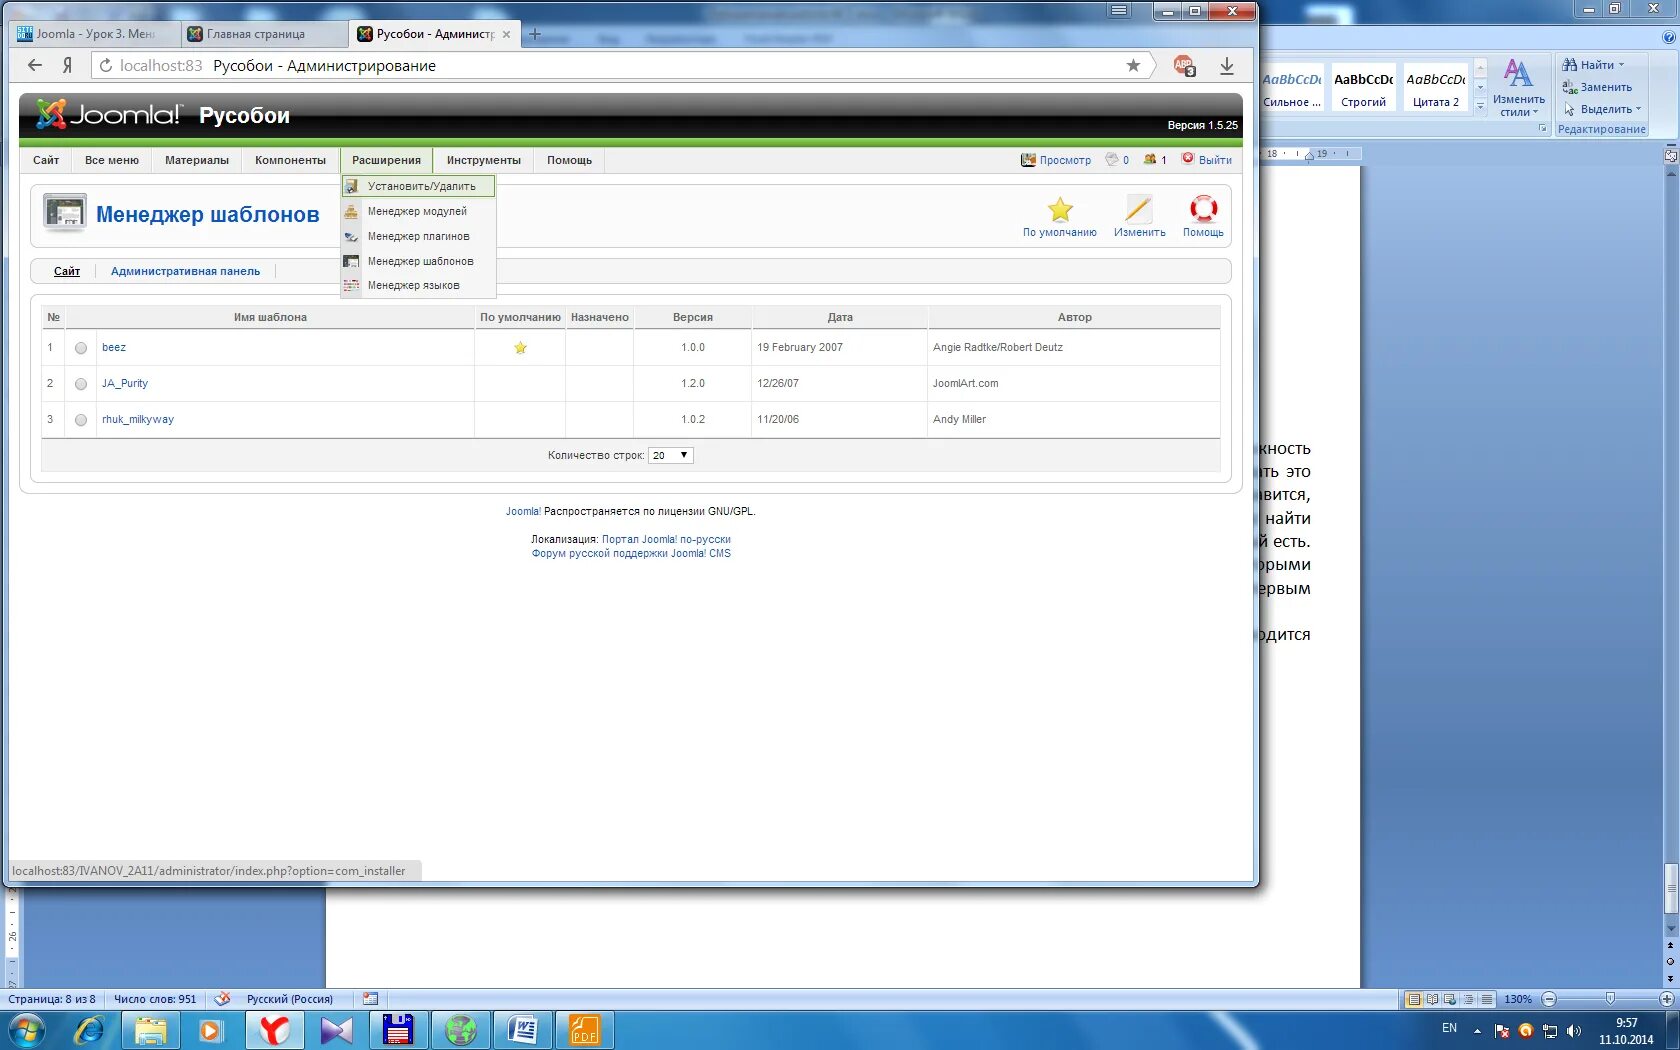This screenshot has height=1050, width=1680.
Task: Click Word's zoom-out minus button
Action: click(1549, 999)
